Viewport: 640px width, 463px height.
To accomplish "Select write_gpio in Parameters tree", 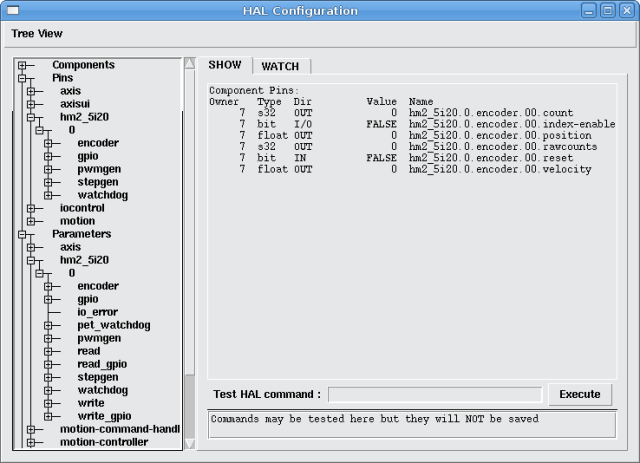I will coord(104,416).
